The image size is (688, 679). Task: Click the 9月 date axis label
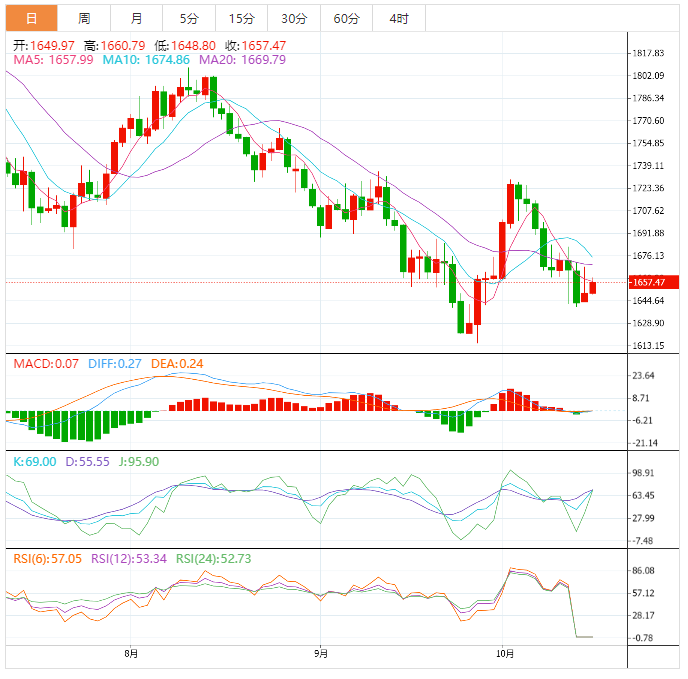click(x=321, y=654)
